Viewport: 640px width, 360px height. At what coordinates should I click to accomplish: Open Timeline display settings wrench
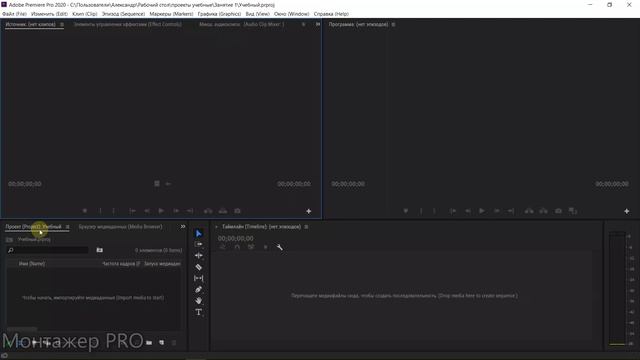[x=280, y=247]
